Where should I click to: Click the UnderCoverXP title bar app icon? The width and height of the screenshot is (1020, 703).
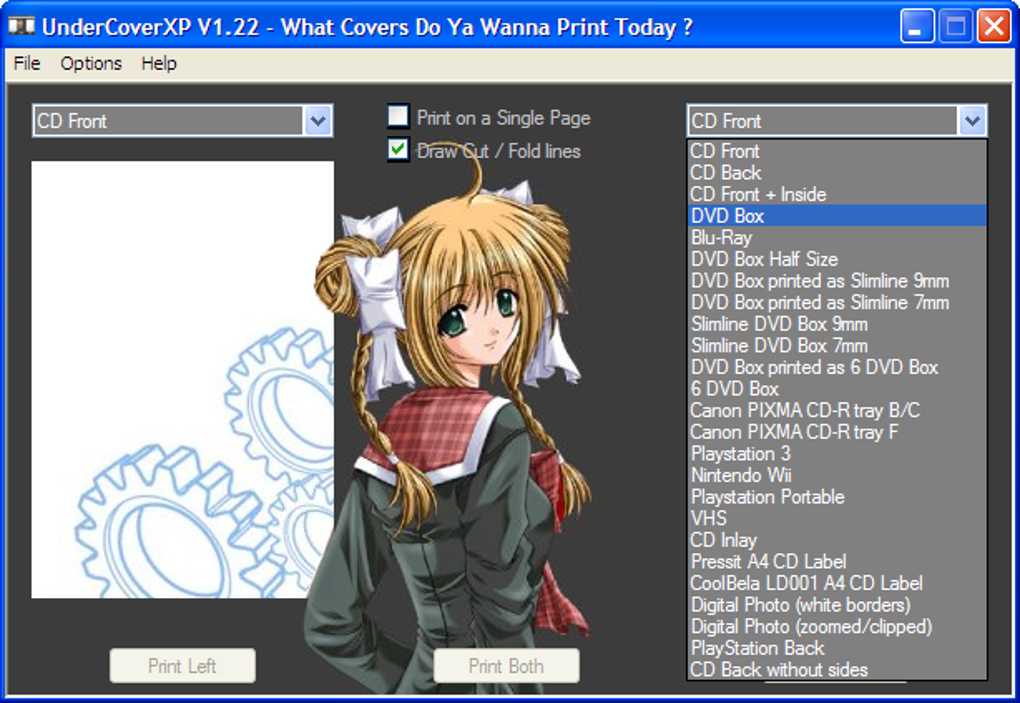pos(21,26)
